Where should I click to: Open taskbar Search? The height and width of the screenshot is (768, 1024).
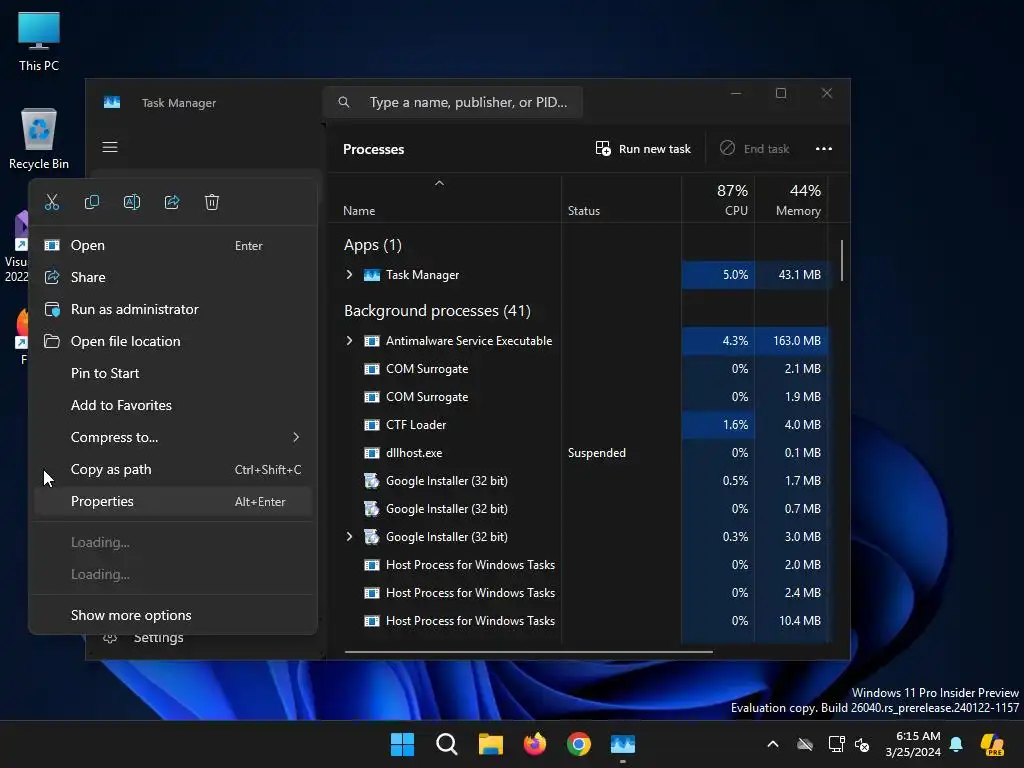(447, 744)
